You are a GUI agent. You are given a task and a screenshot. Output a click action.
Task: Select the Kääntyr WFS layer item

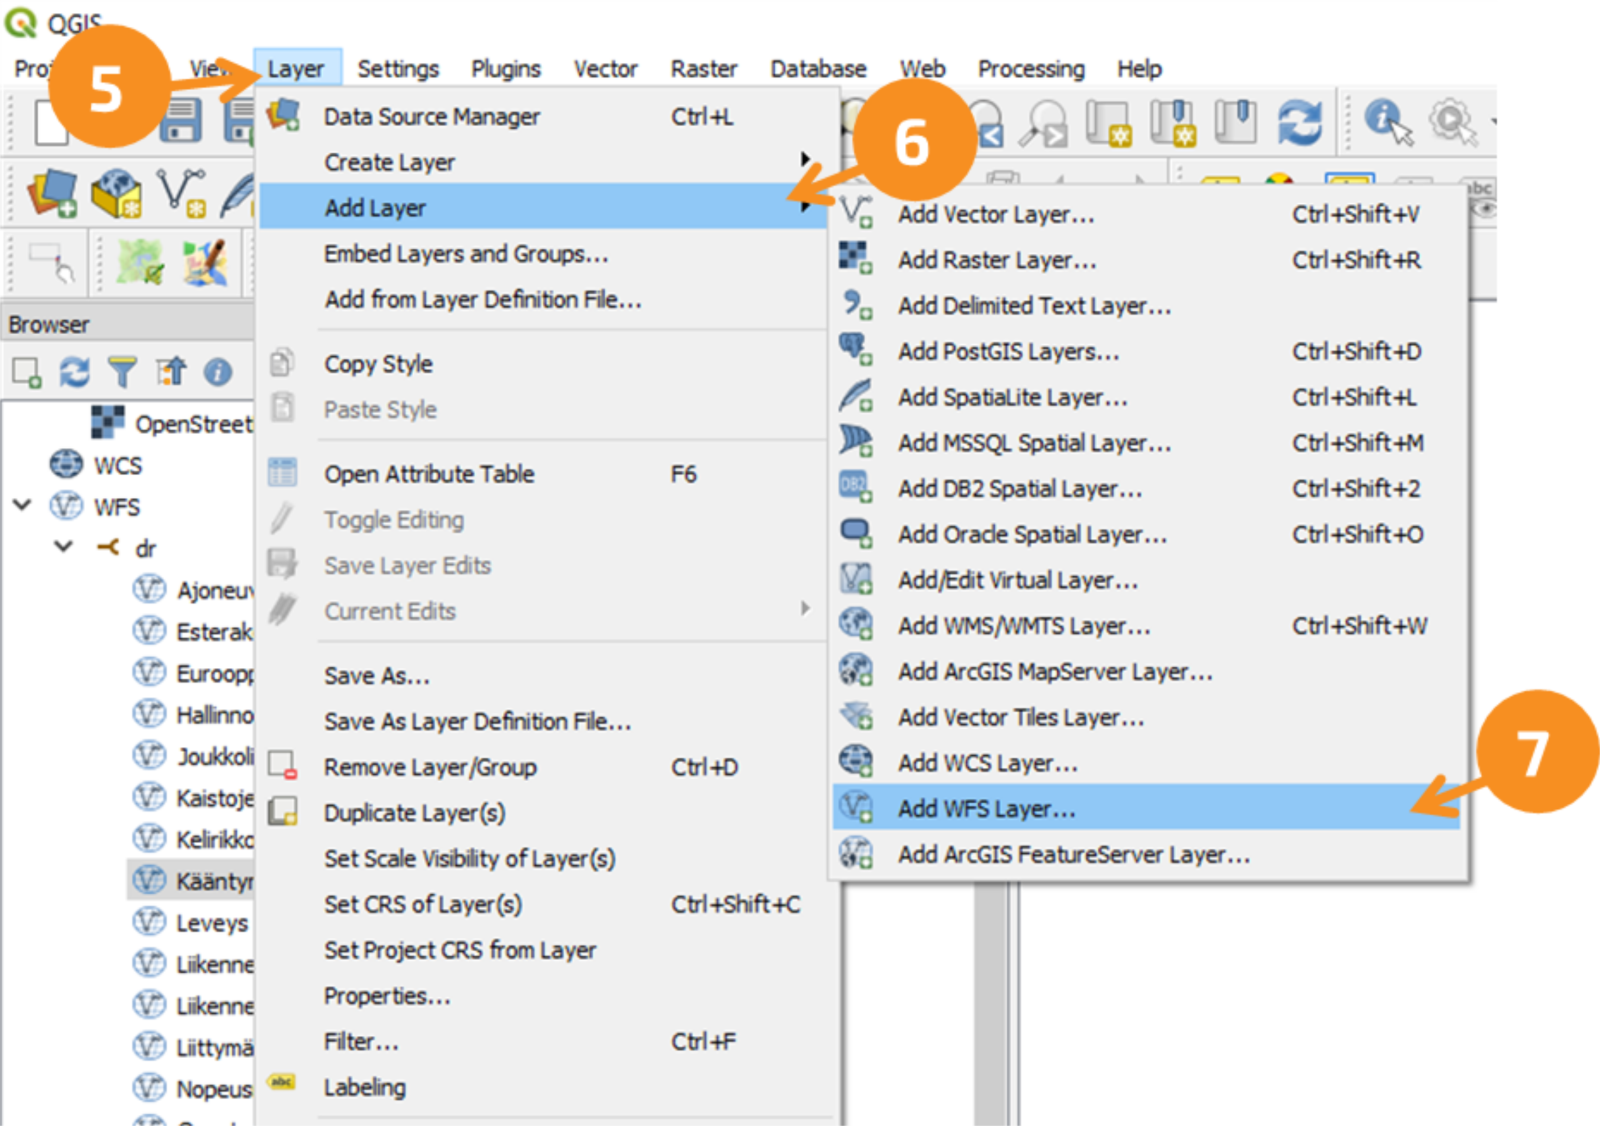click(x=192, y=881)
